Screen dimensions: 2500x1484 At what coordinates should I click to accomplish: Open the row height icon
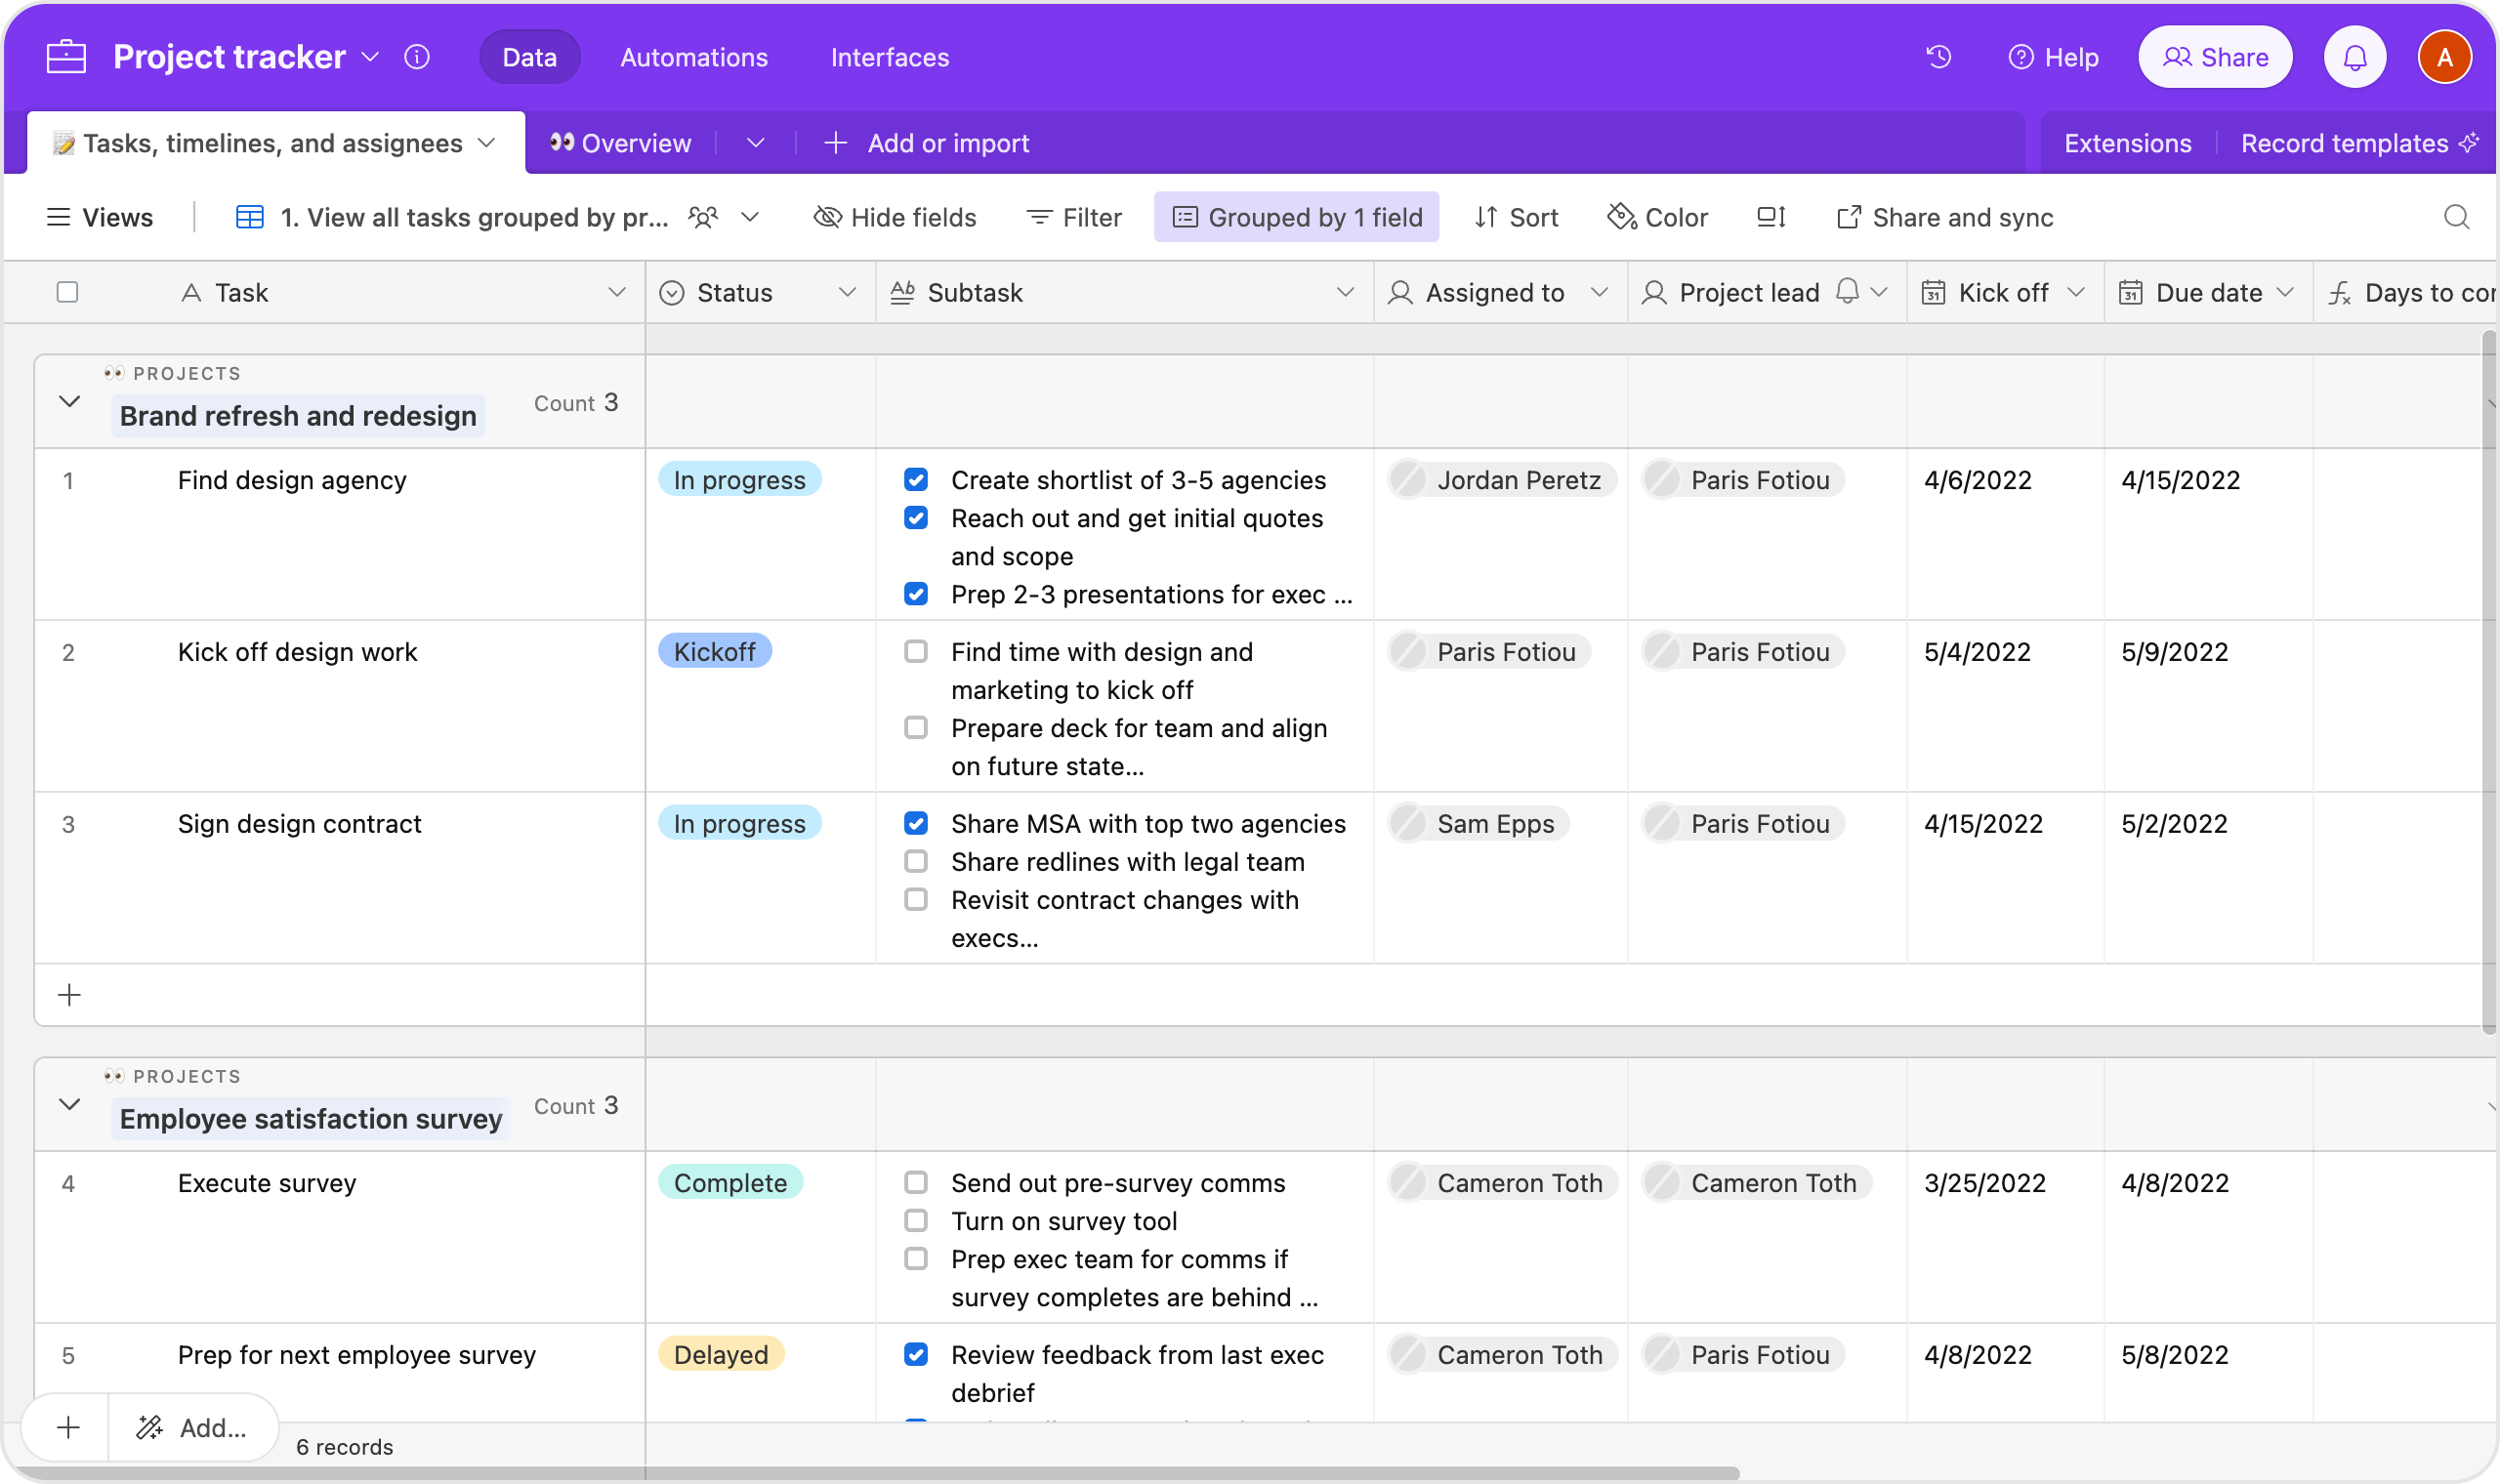point(1771,217)
